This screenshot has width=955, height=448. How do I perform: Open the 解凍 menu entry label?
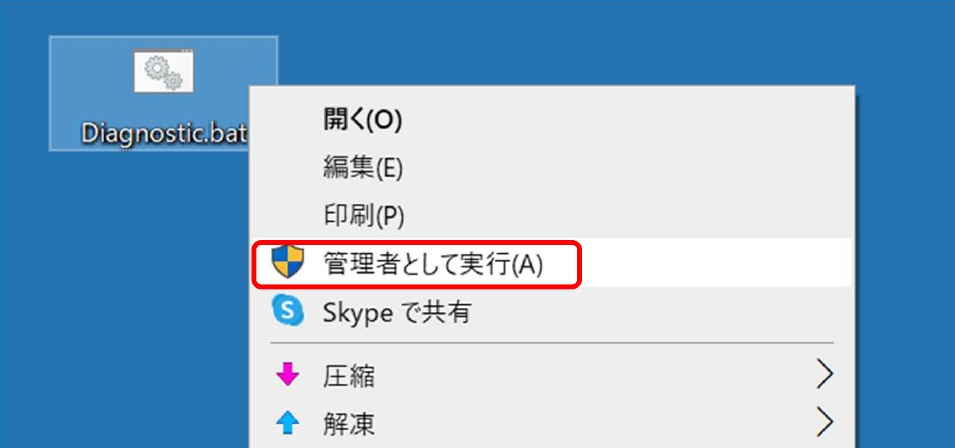pos(348,424)
